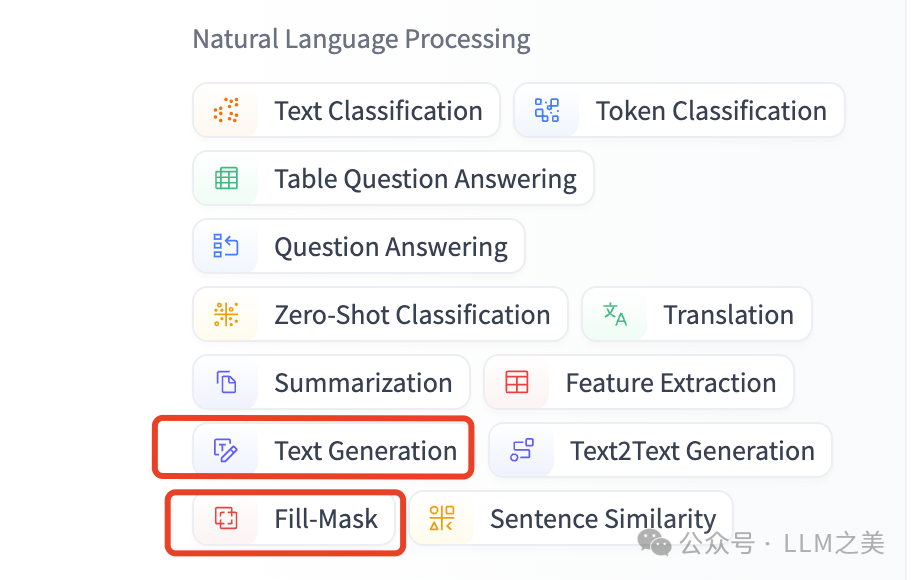Click the Natural Language Processing heading
Screen dimensions: 914x580
pyautogui.click(x=361, y=40)
